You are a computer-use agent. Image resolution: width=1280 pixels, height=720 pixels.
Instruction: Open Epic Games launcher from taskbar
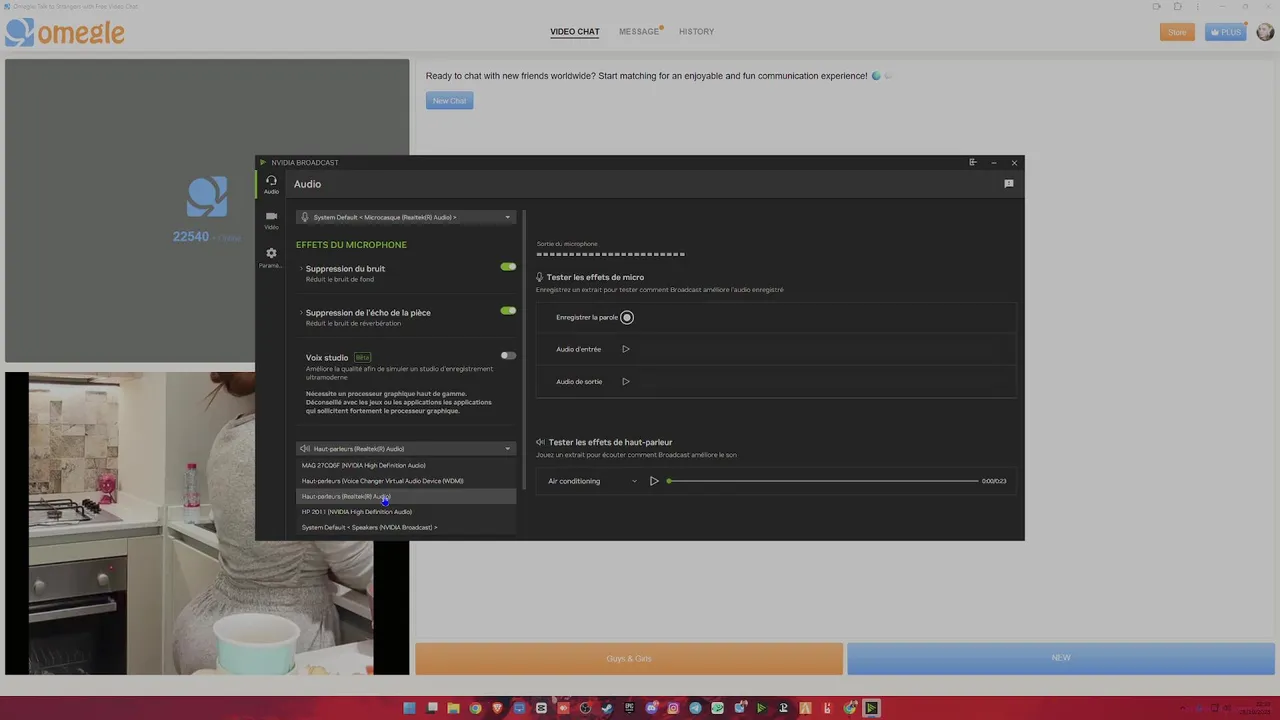point(629,708)
